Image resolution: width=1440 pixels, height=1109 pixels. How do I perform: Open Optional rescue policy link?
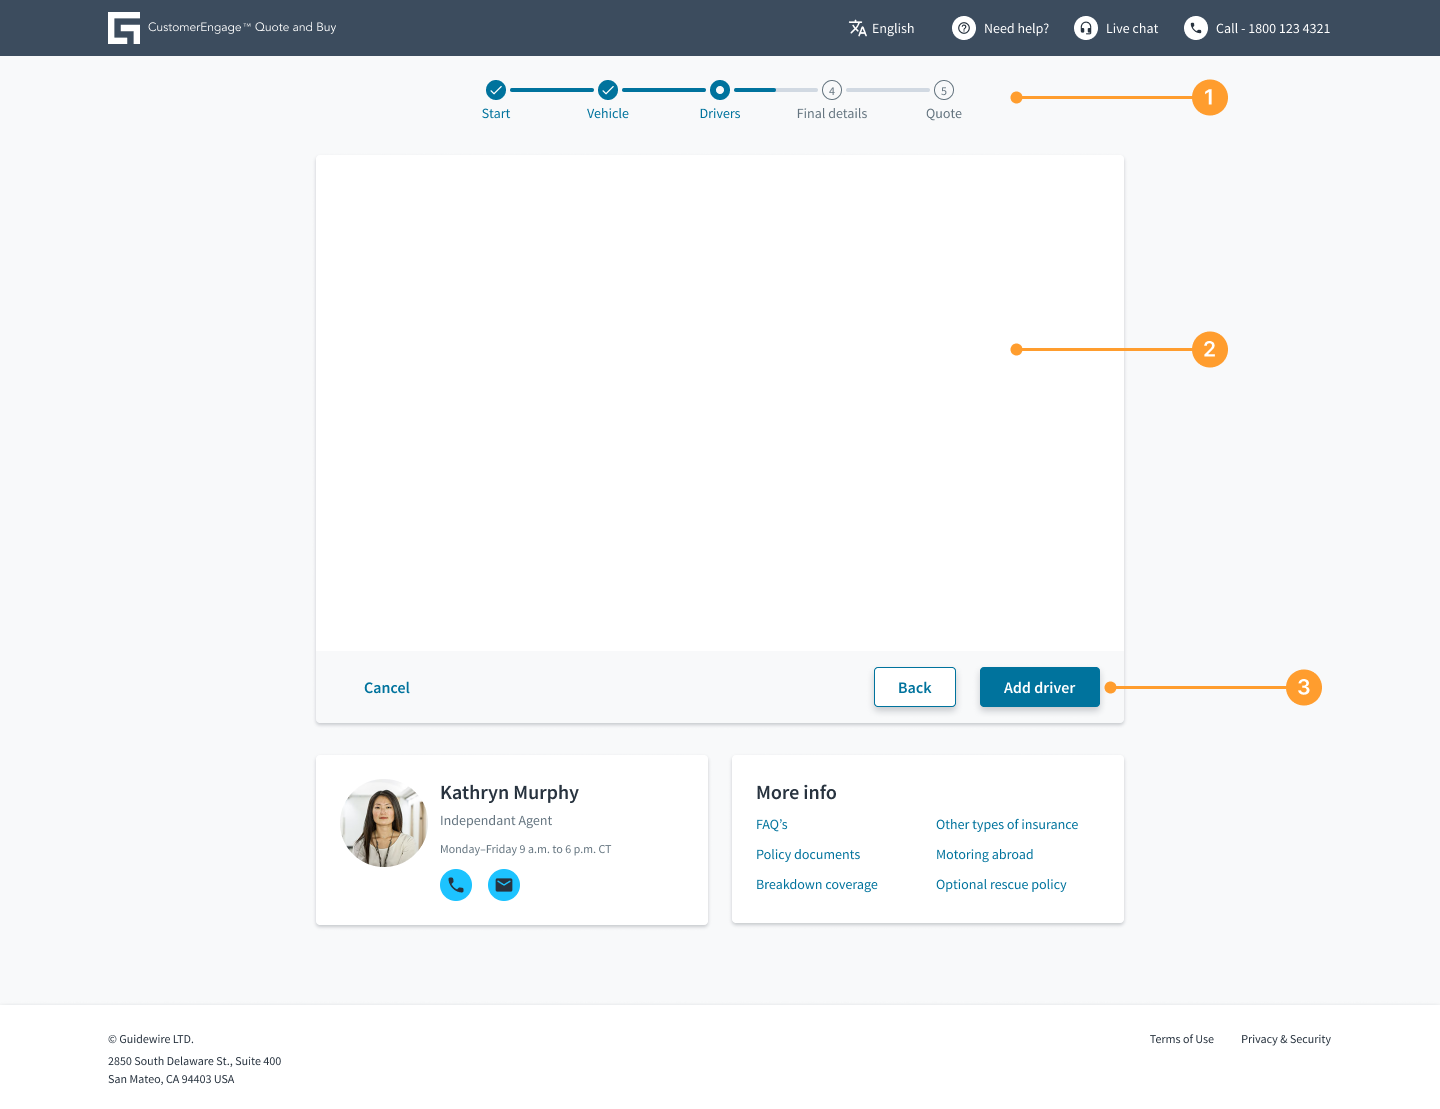[x=1001, y=885]
